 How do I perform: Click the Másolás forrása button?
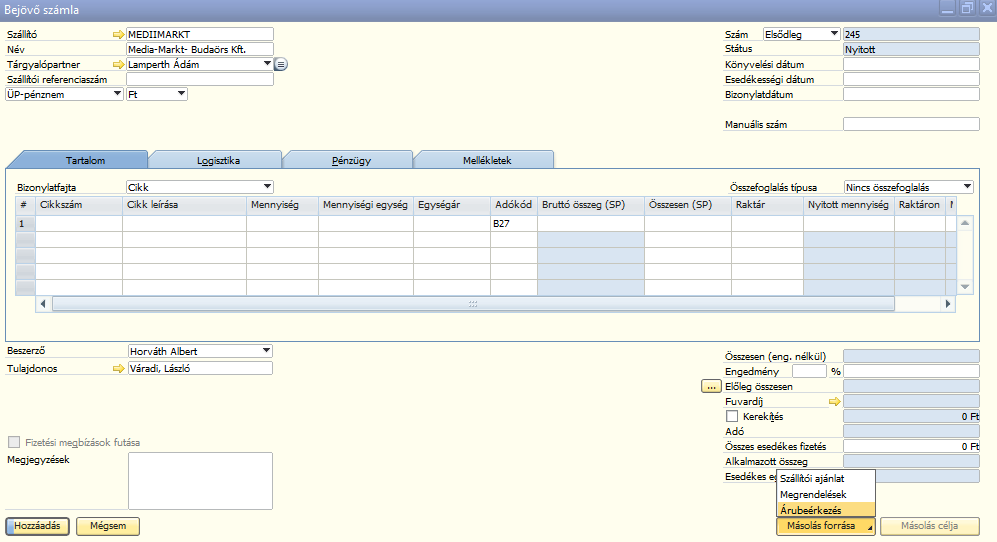coord(825,526)
